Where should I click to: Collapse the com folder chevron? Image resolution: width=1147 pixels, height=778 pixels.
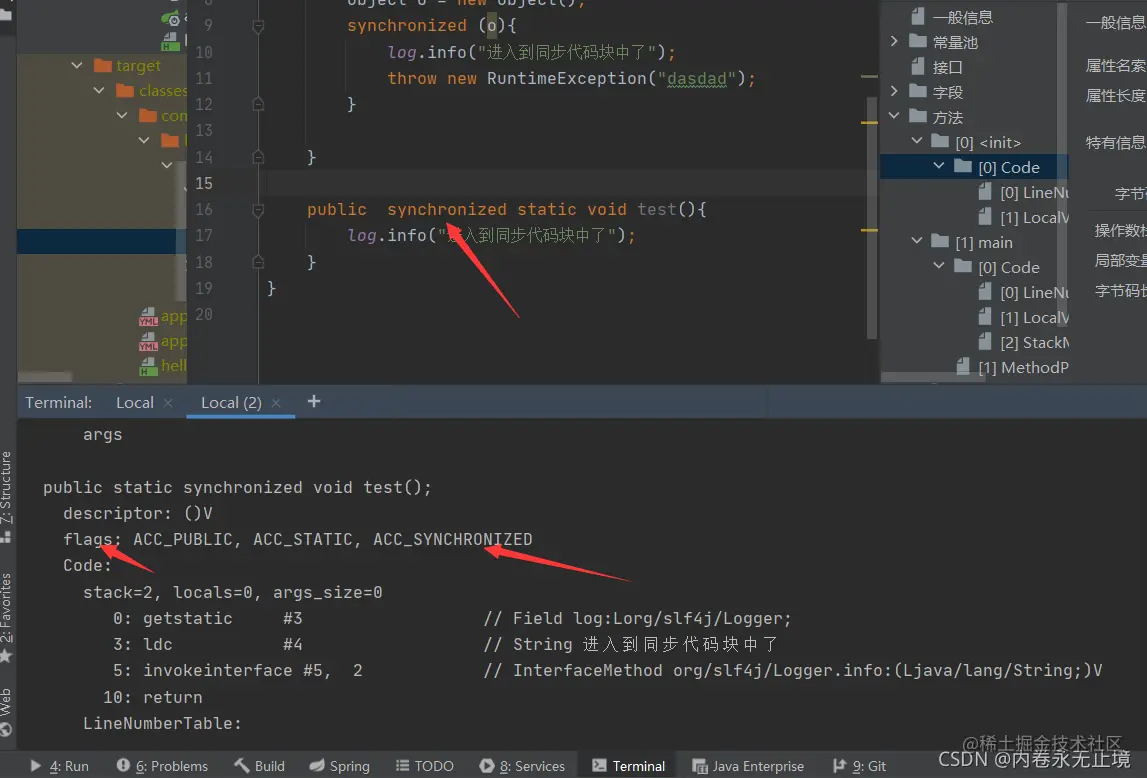click(122, 116)
